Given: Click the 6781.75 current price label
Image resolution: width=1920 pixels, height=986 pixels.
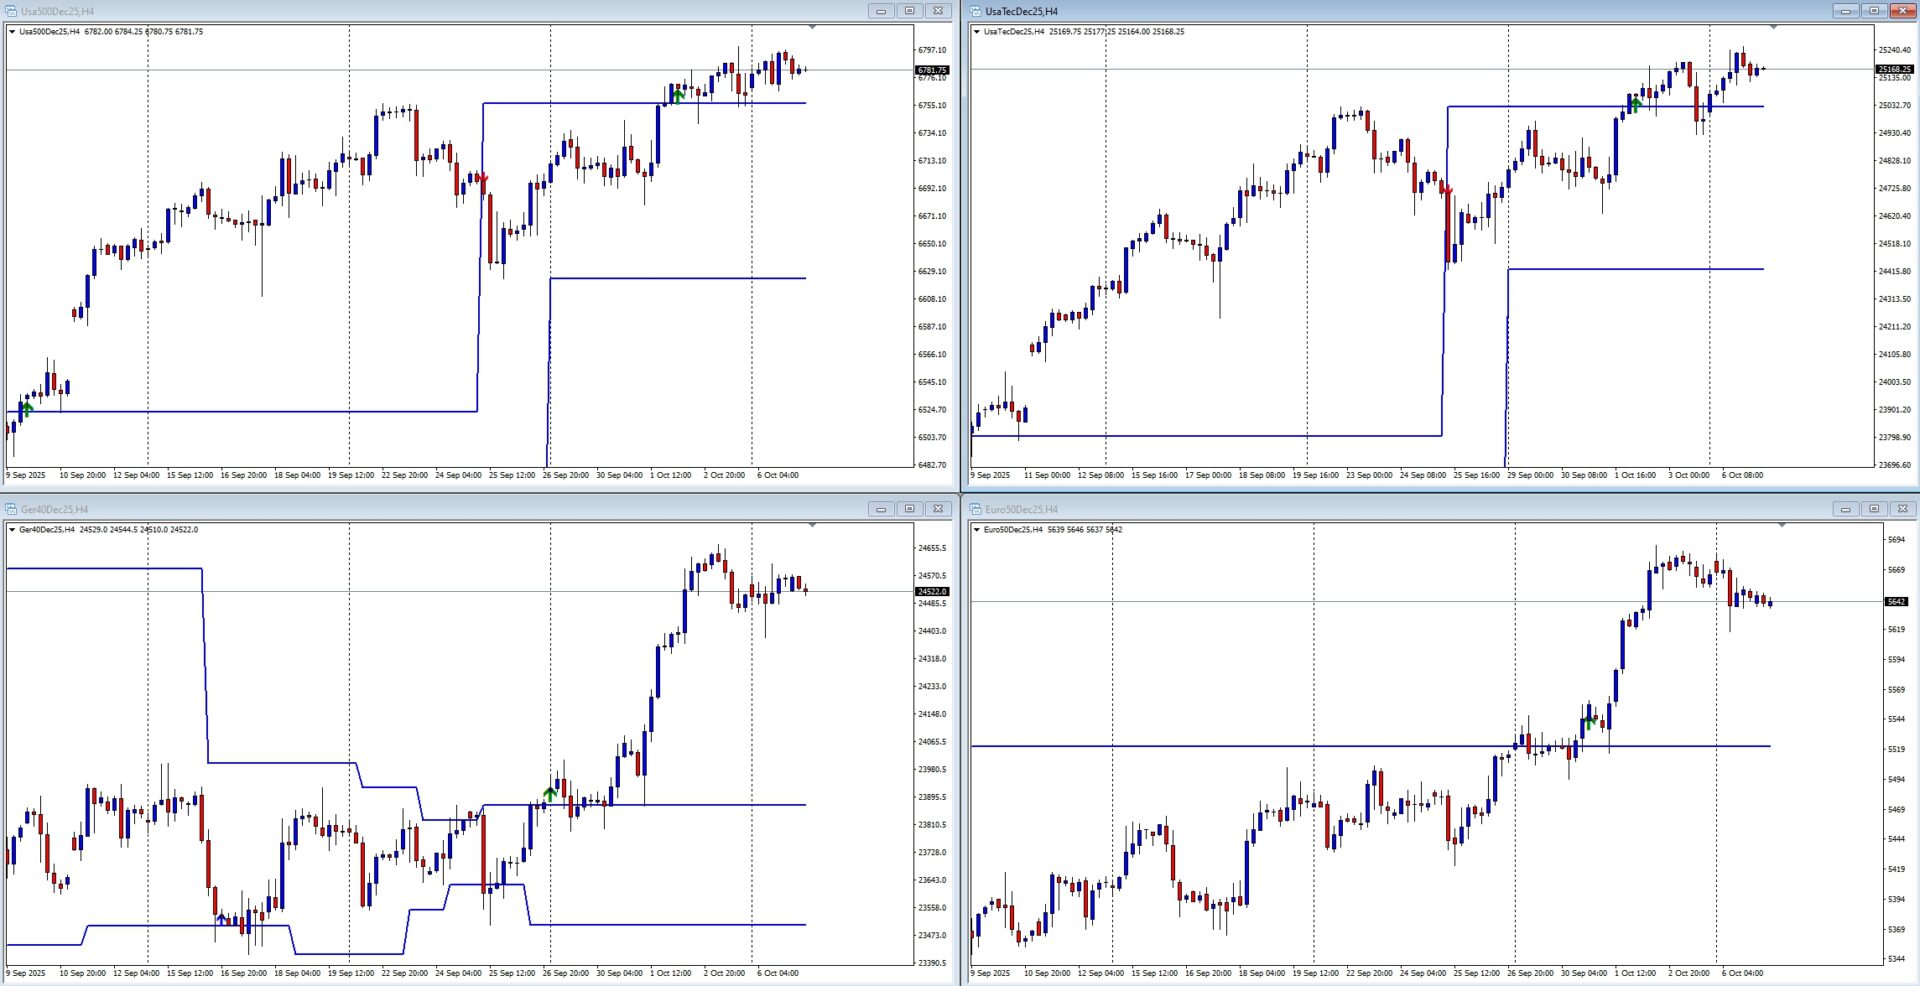Looking at the screenshot, I should pos(932,70).
